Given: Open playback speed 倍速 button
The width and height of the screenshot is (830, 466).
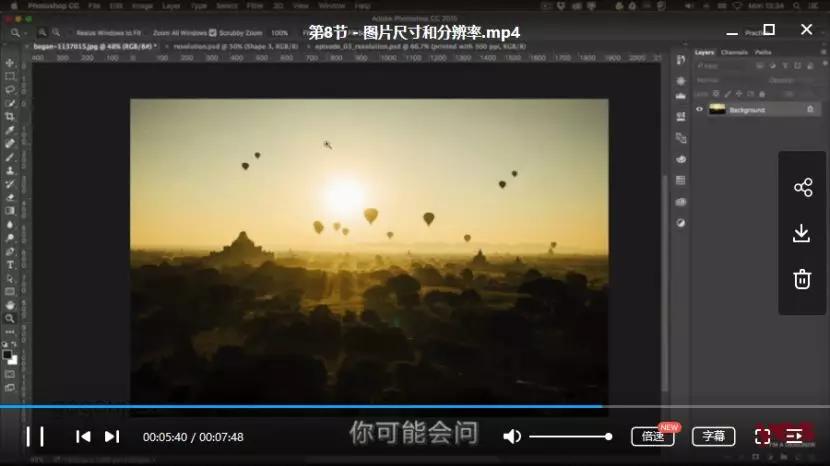Looking at the screenshot, I should coord(653,436).
